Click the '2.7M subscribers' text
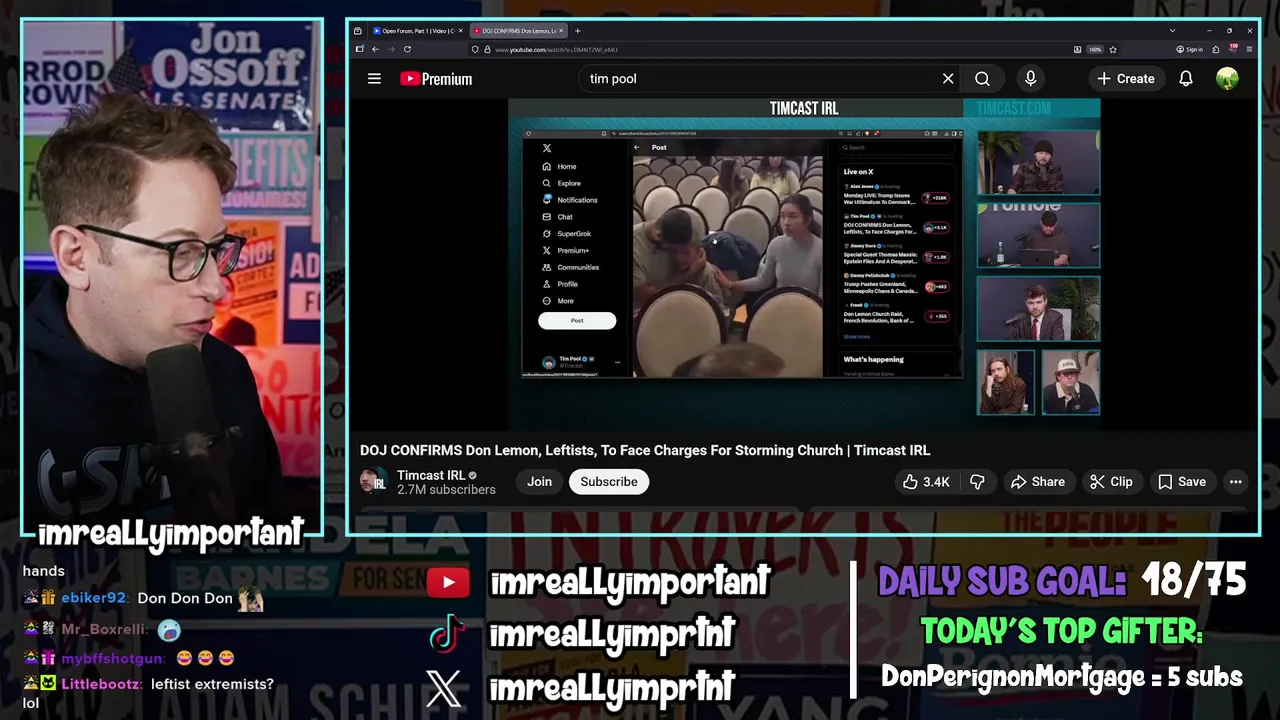 tap(446, 490)
